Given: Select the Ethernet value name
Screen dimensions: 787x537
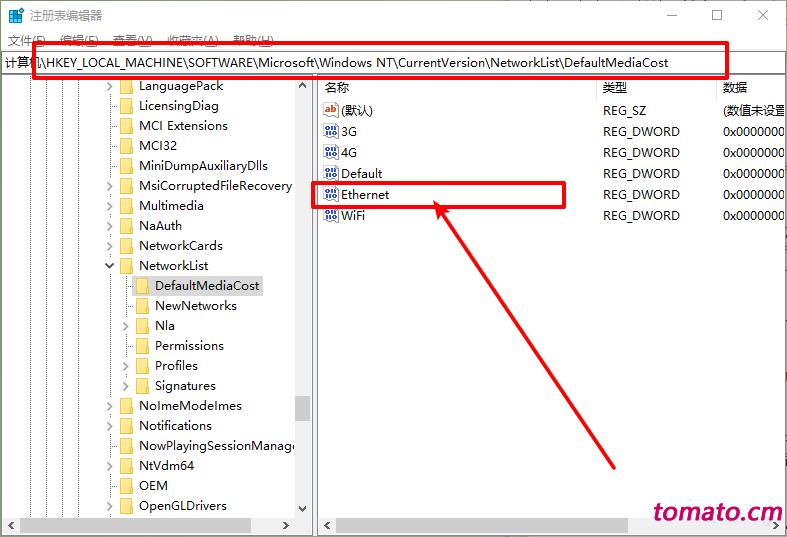Looking at the screenshot, I should (x=365, y=195).
